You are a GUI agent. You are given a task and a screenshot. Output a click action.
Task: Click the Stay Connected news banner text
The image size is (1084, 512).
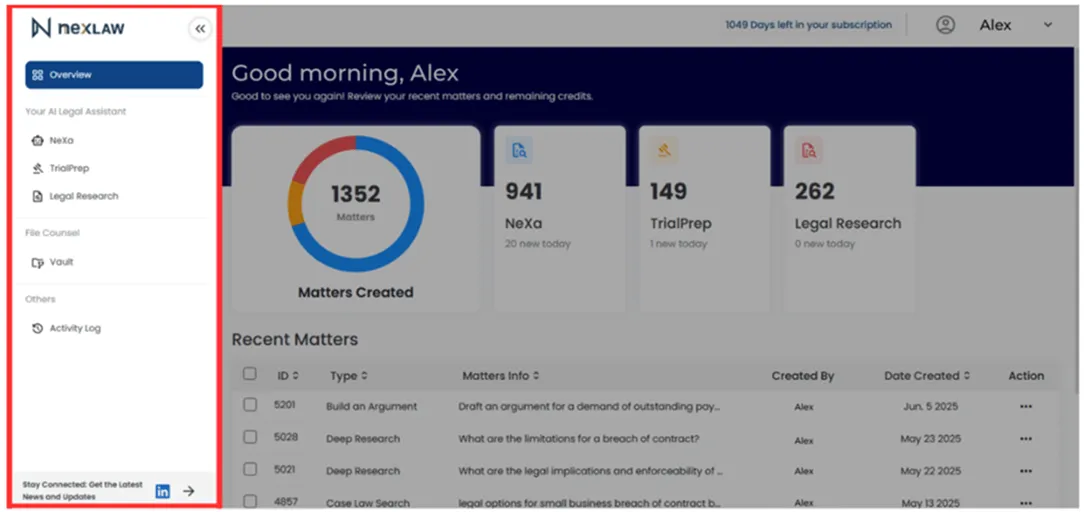[83, 491]
